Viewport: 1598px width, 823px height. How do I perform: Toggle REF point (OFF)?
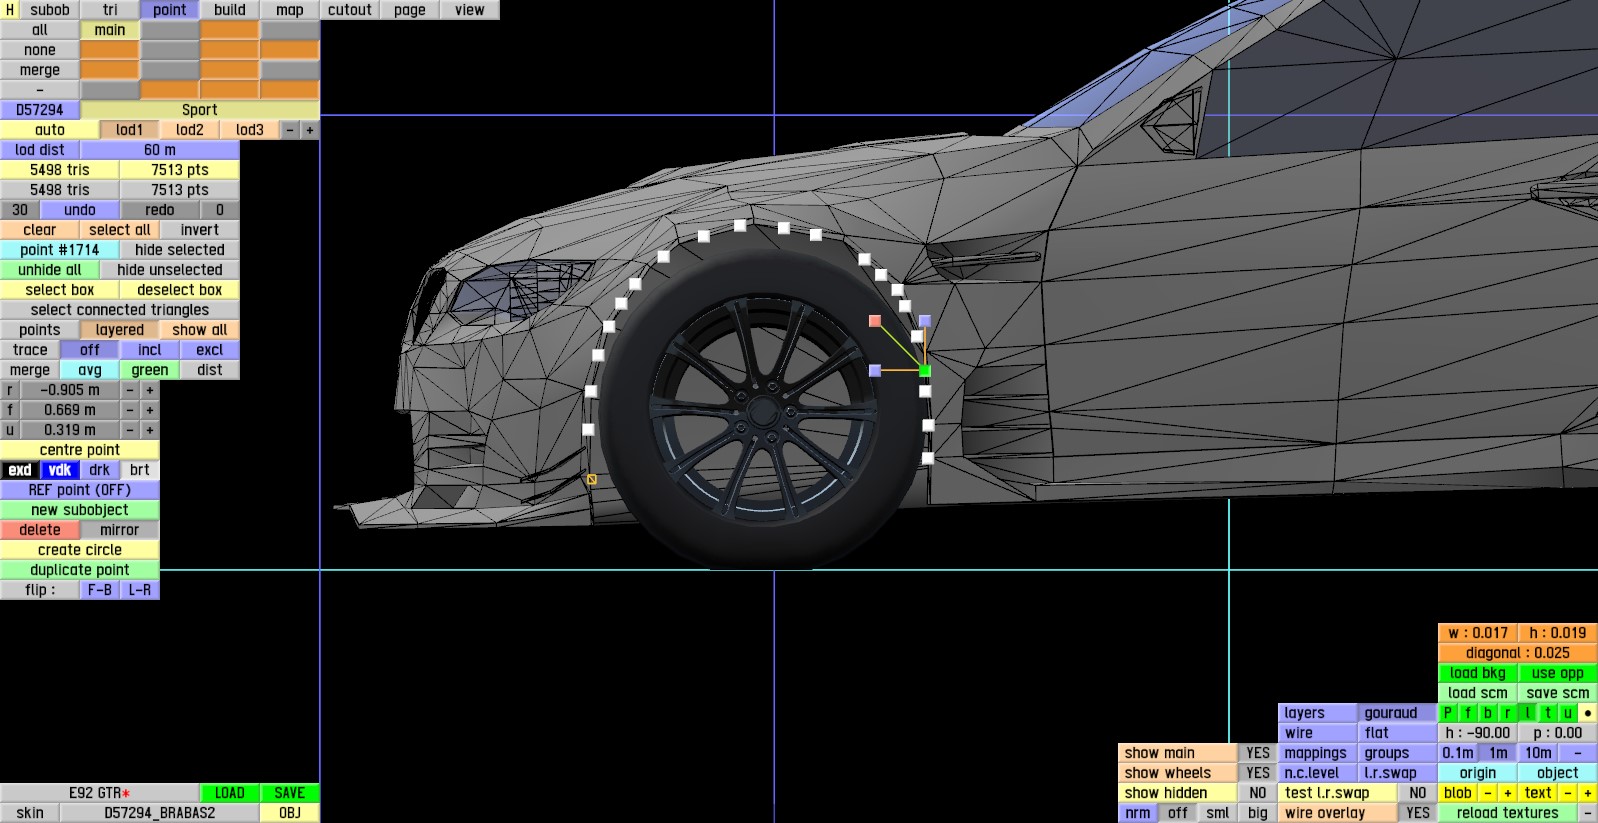tap(80, 490)
